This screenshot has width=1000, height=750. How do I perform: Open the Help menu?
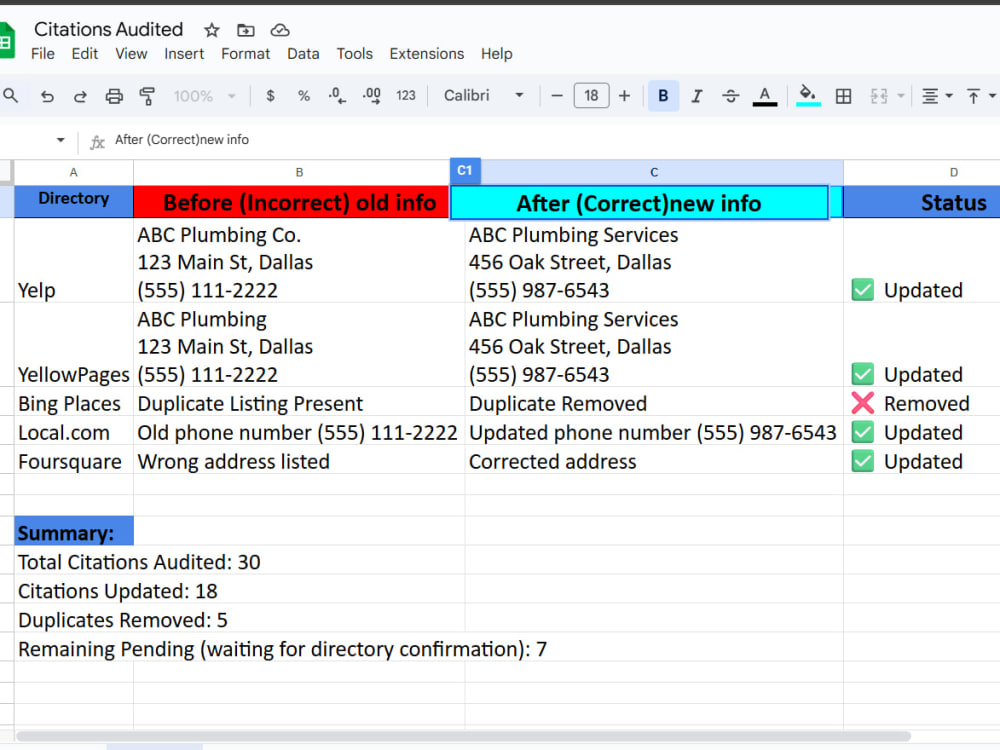[x=497, y=54]
